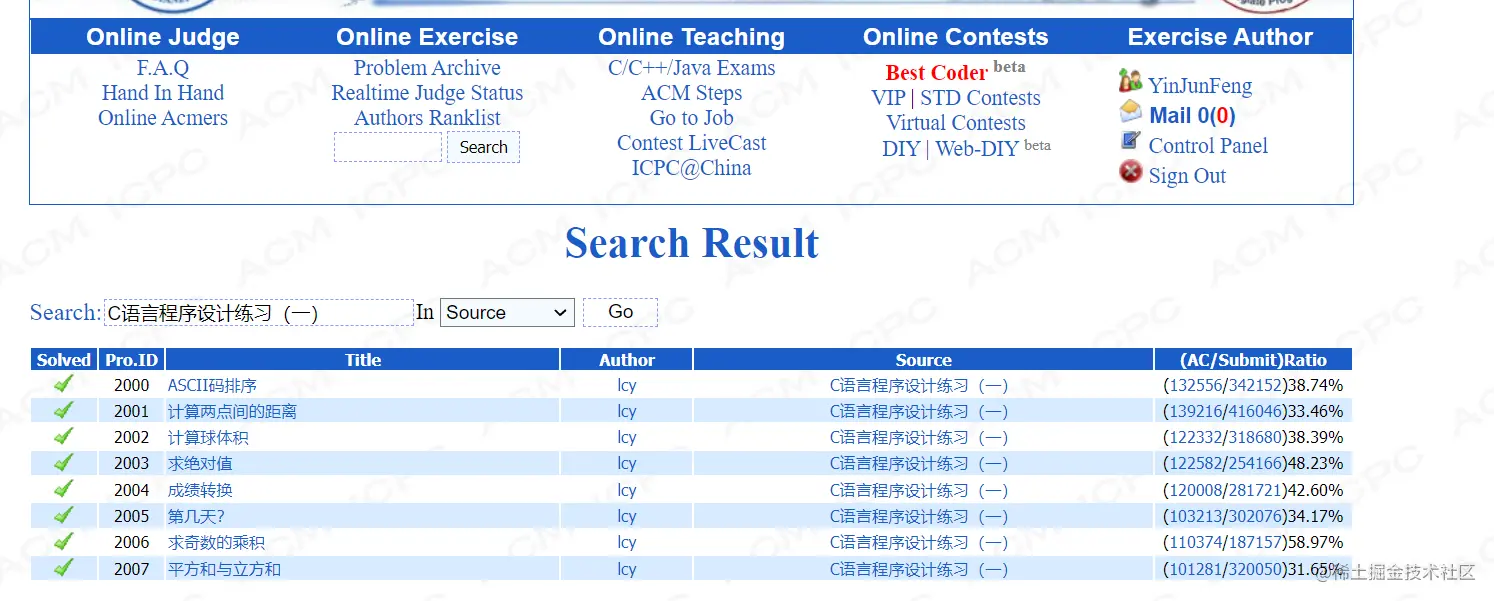Click the solved checkmark for problem 2000

point(62,383)
